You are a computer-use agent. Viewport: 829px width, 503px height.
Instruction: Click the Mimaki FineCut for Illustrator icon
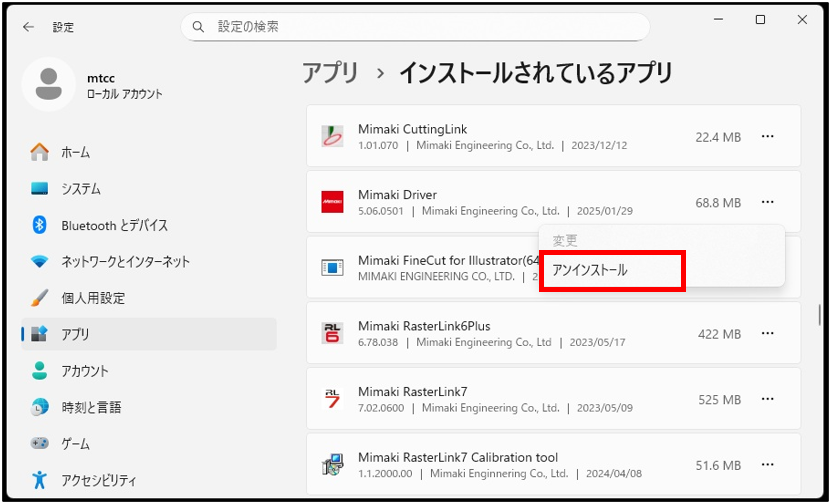332,268
